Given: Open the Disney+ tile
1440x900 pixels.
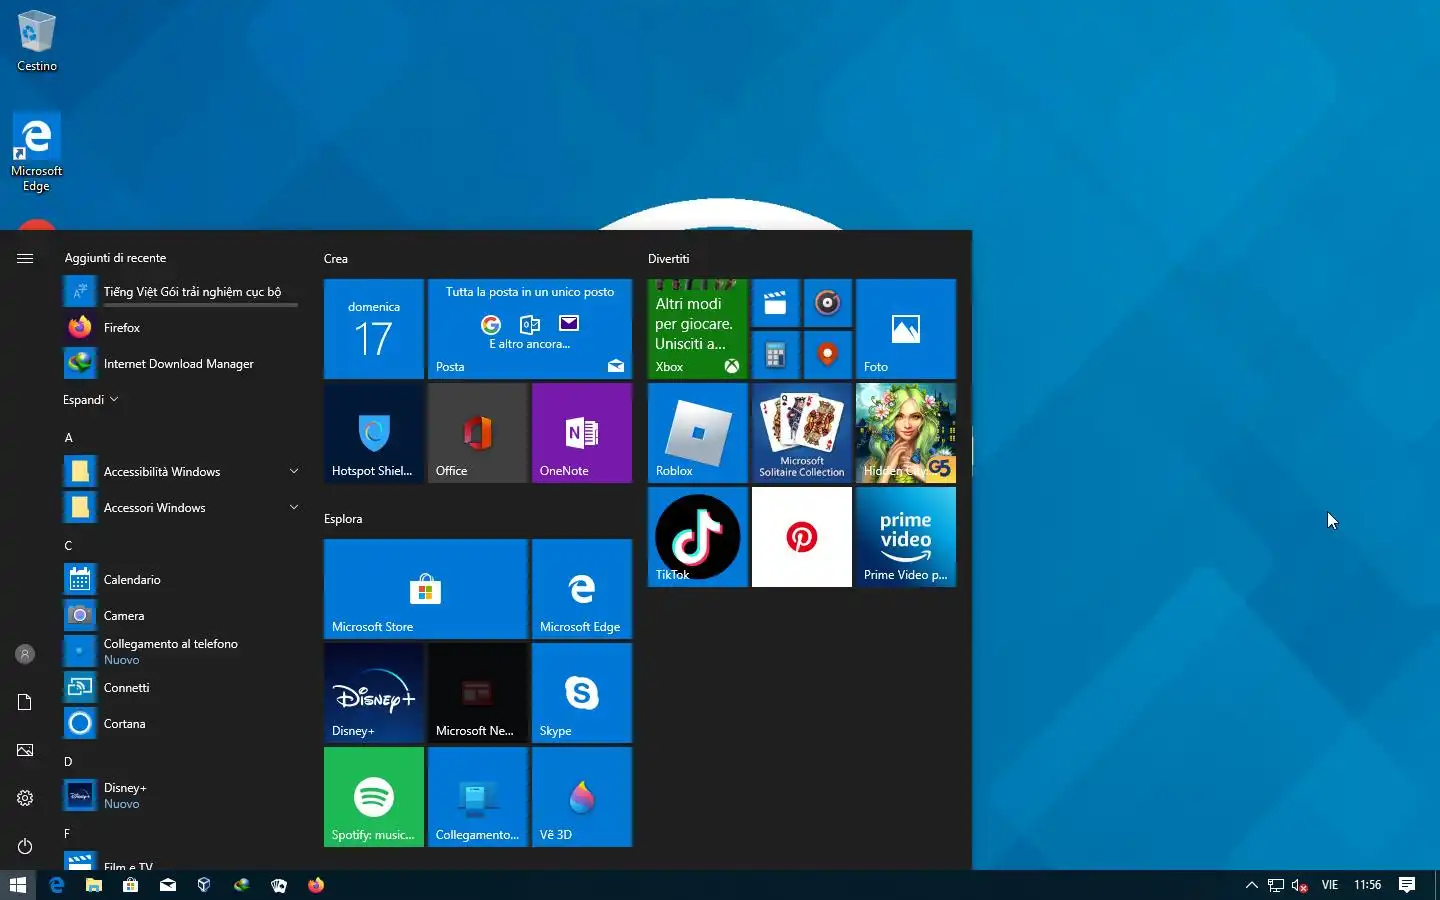Looking at the screenshot, I should (374, 693).
